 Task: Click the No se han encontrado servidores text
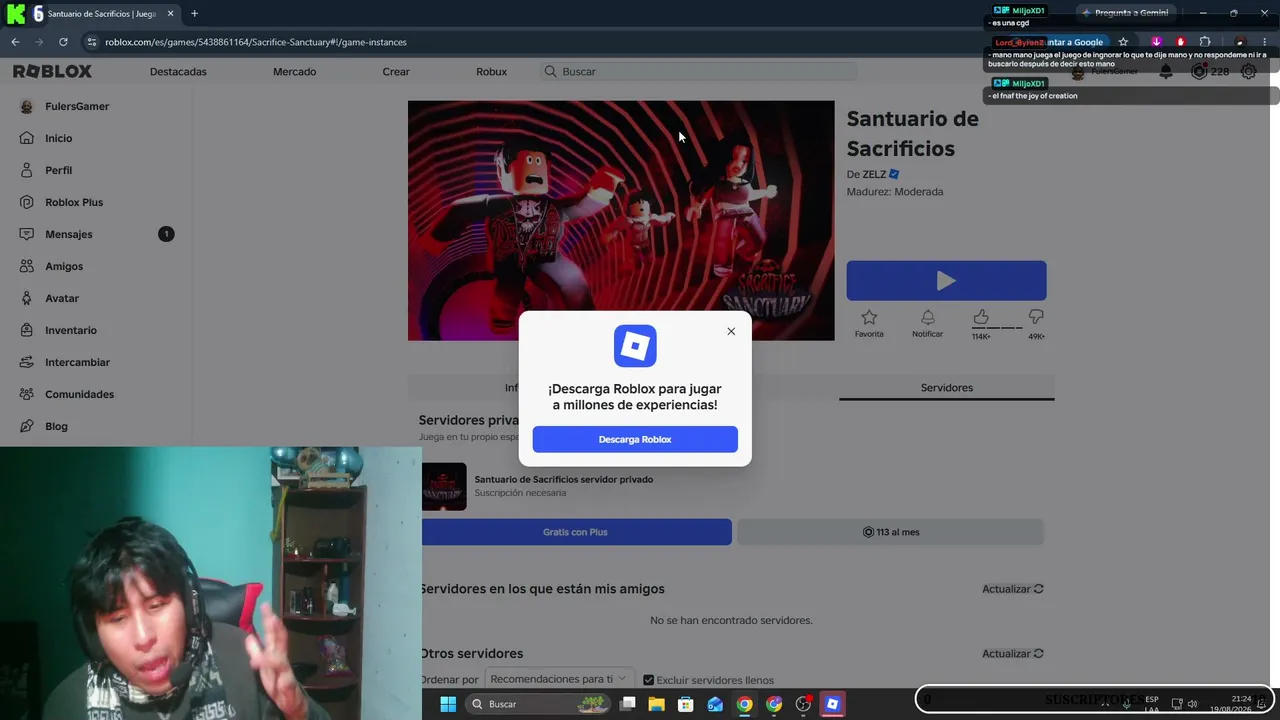[x=731, y=621]
